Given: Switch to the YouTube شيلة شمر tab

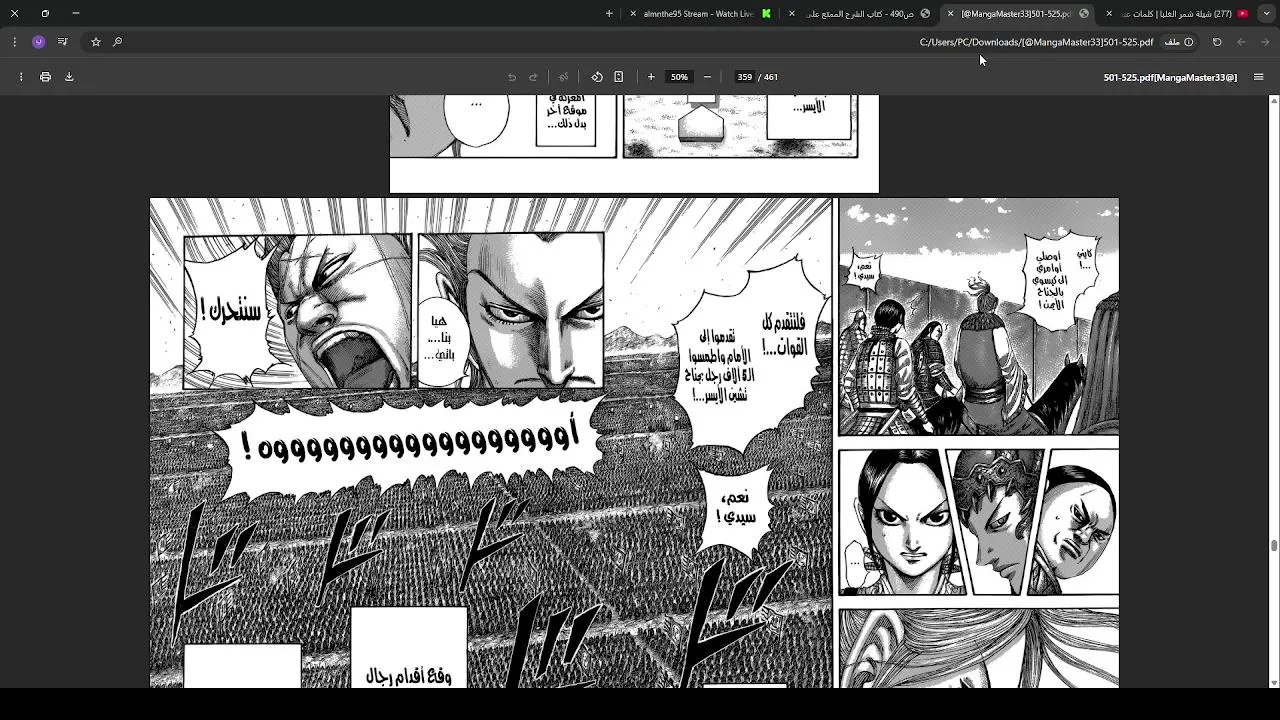Looking at the screenshot, I should [x=1178, y=13].
